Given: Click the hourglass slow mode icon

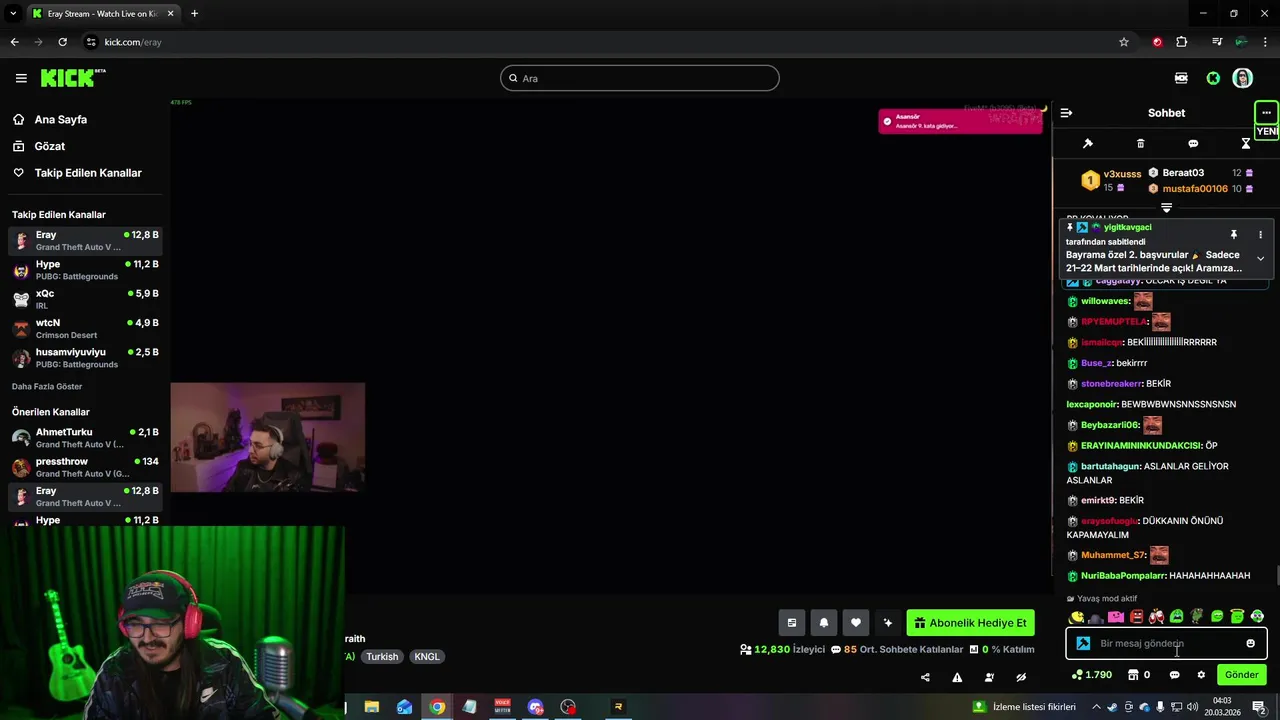Looking at the screenshot, I should click(x=1246, y=144).
